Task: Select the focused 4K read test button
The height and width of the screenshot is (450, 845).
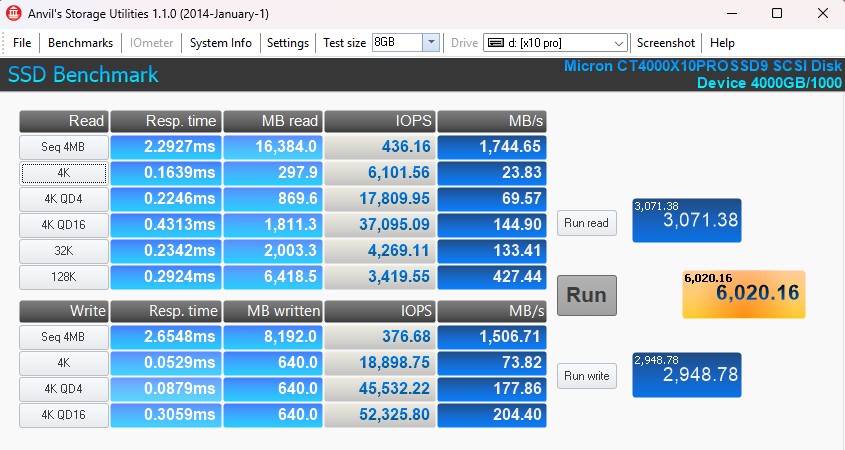Action: pos(64,173)
